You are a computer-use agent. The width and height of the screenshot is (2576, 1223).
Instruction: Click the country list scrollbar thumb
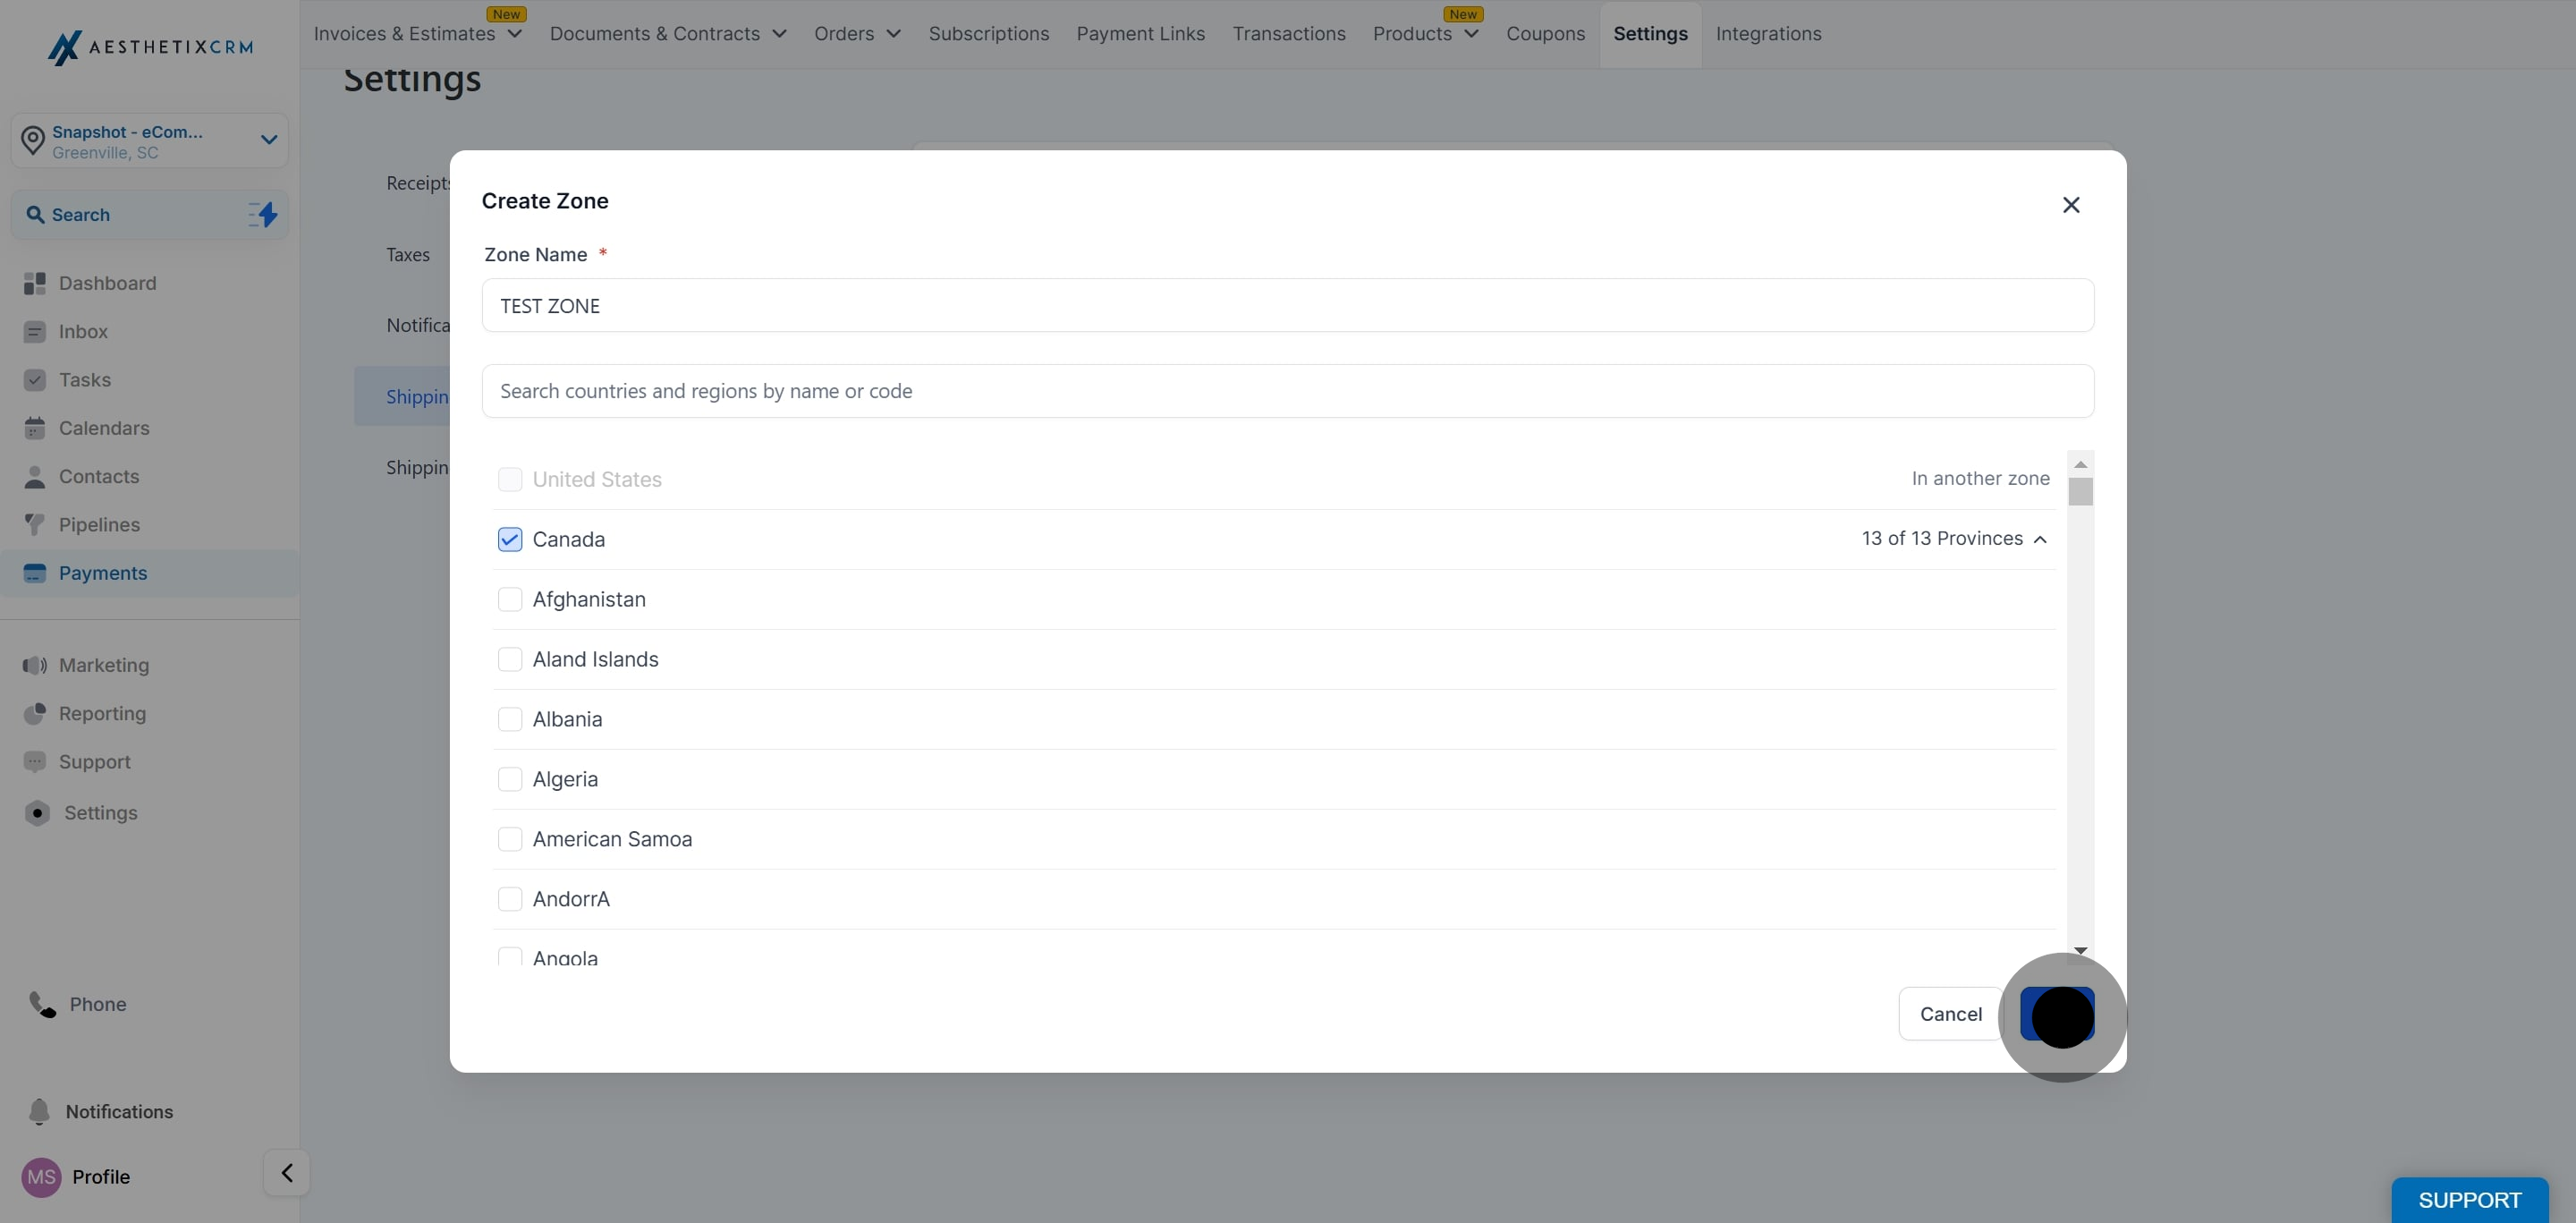(x=2081, y=492)
